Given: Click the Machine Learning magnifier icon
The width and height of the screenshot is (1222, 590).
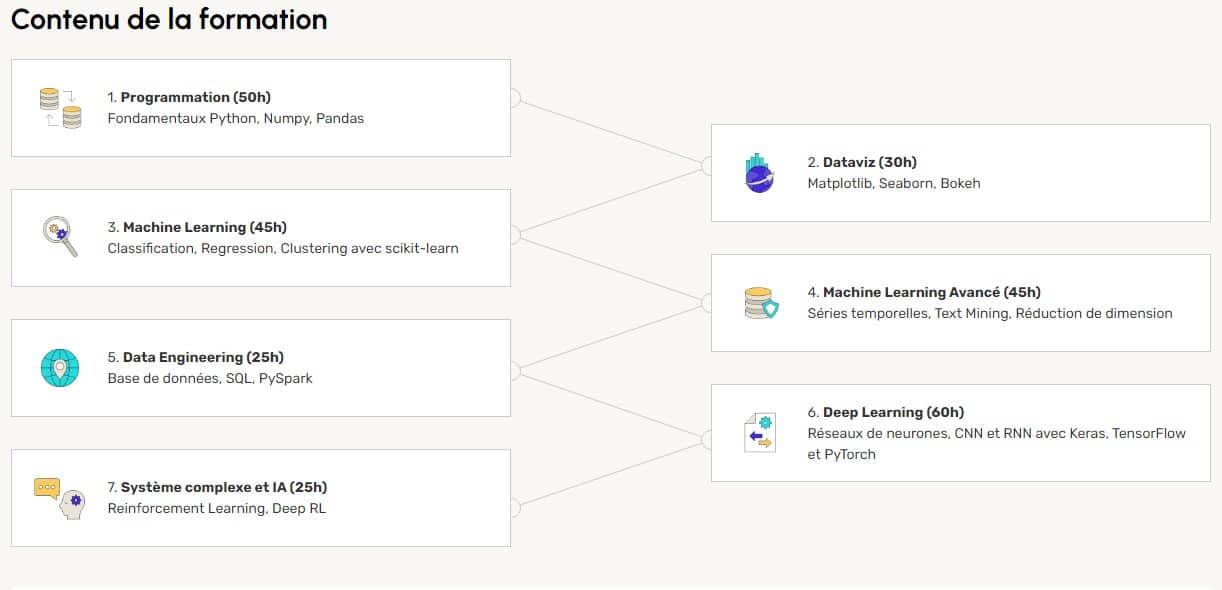Looking at the screenshot, I should (x=60, y=237).
